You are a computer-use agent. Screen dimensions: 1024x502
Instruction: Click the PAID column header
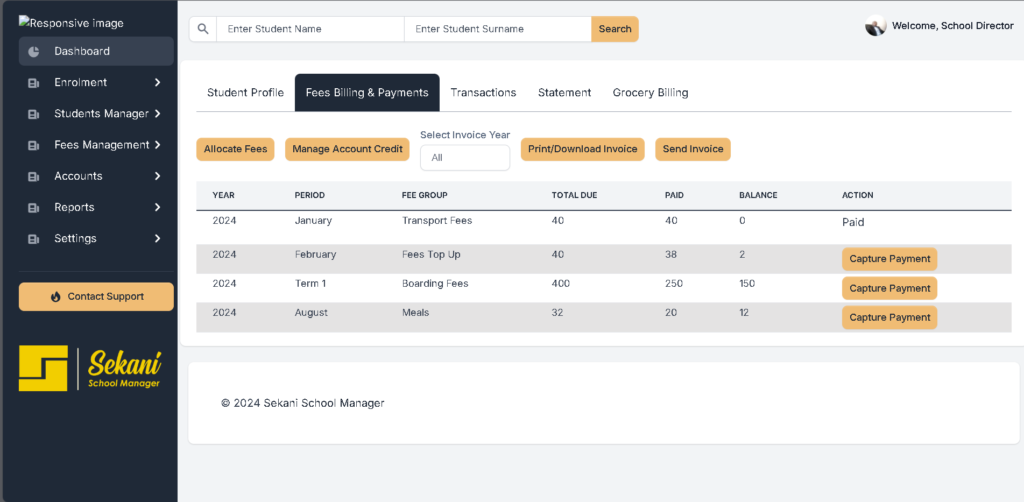click(674, 195)
